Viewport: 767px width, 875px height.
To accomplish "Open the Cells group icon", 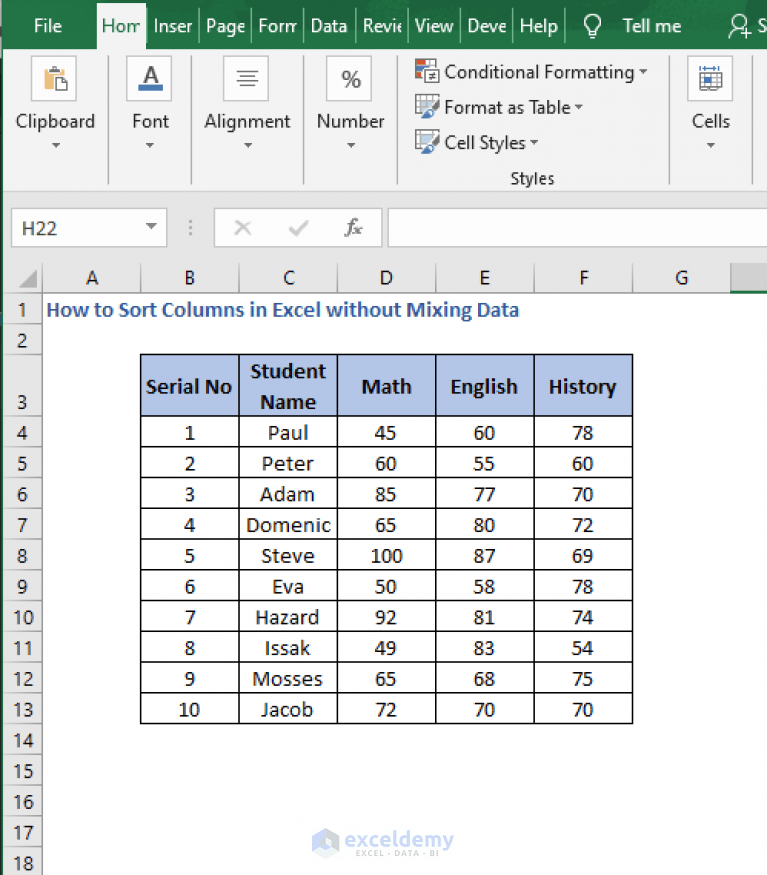I will 710,78.
